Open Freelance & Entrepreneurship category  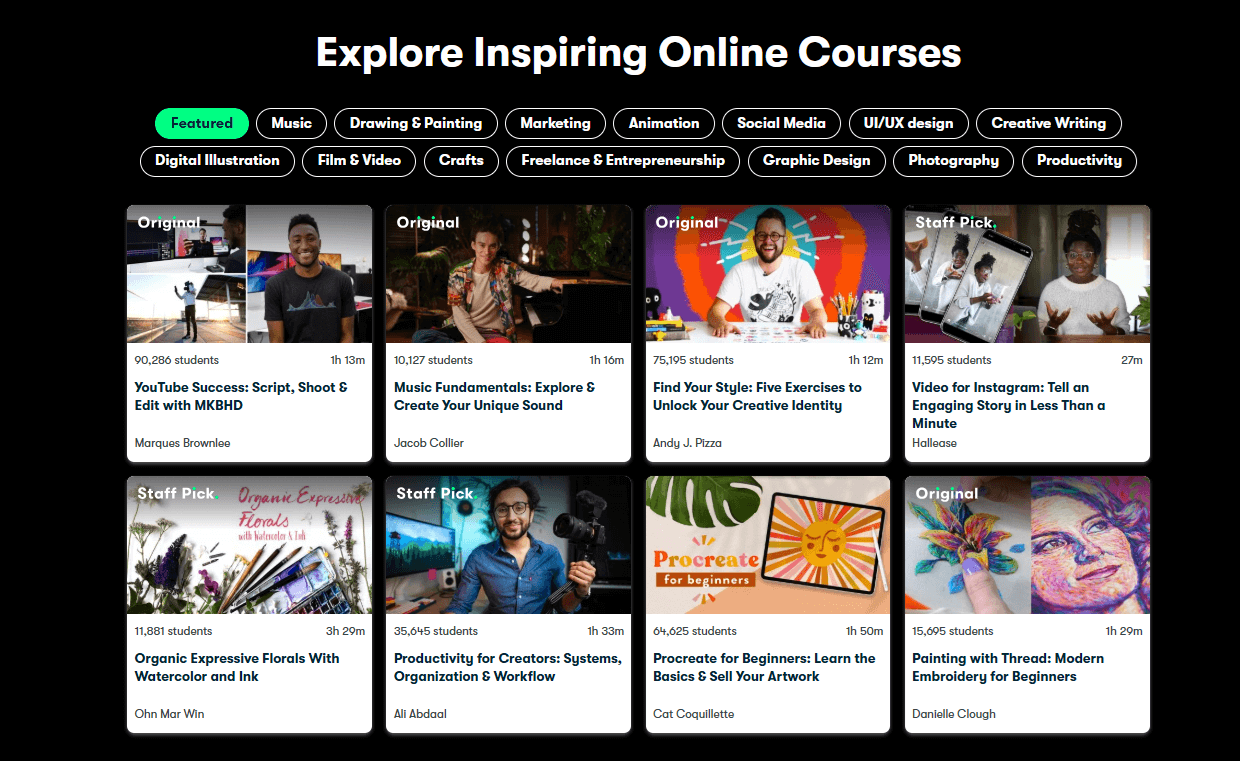click(x=622, y=160)
